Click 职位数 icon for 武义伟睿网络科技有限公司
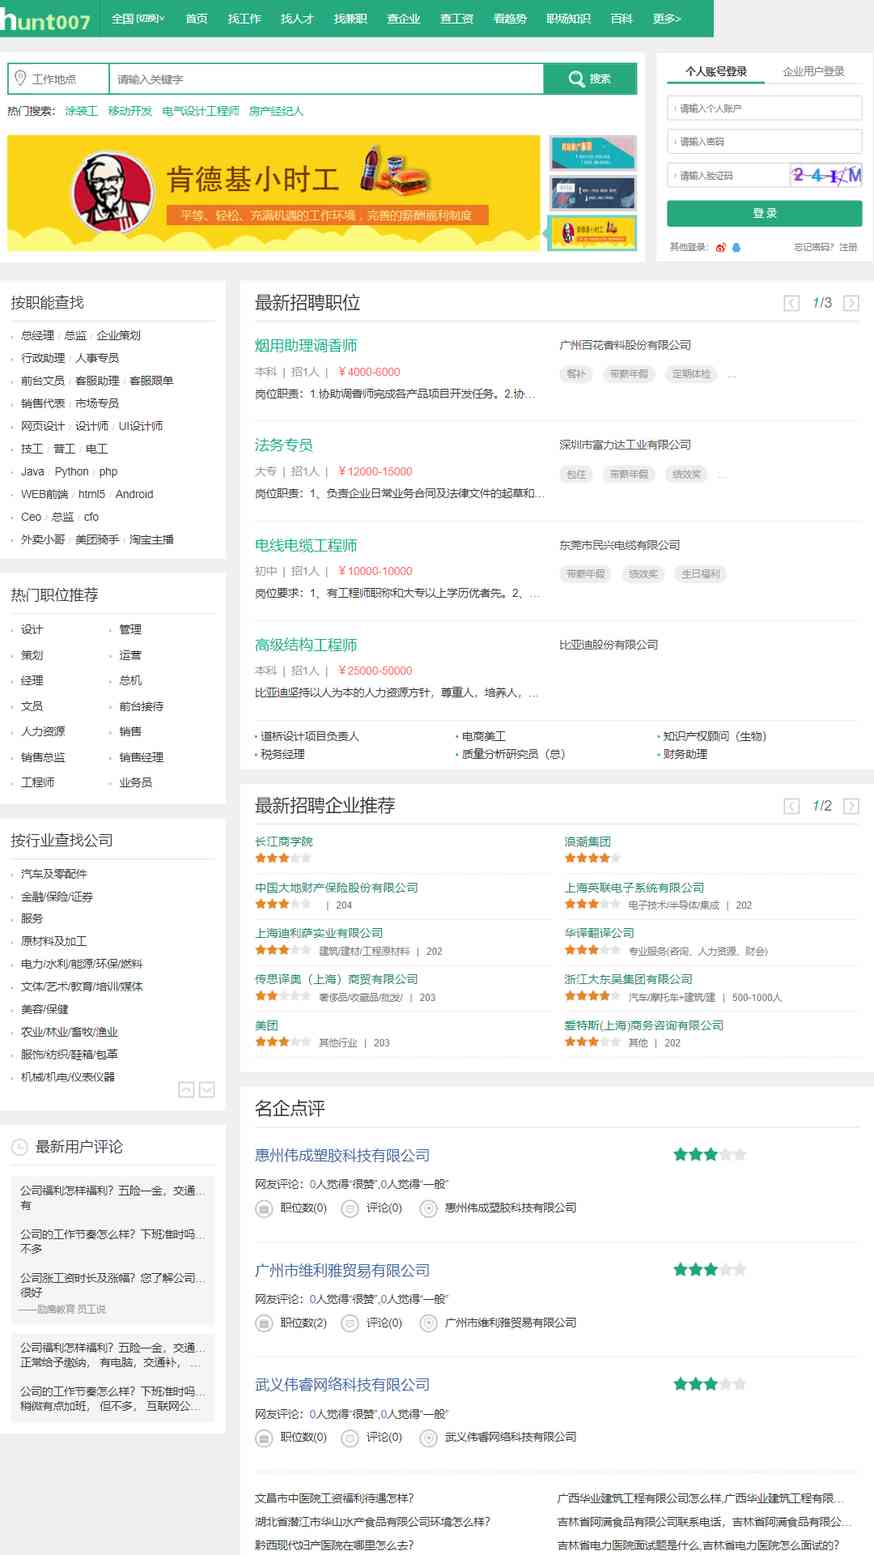The height and width of the screenshot is (1555, 874). 264,1438
